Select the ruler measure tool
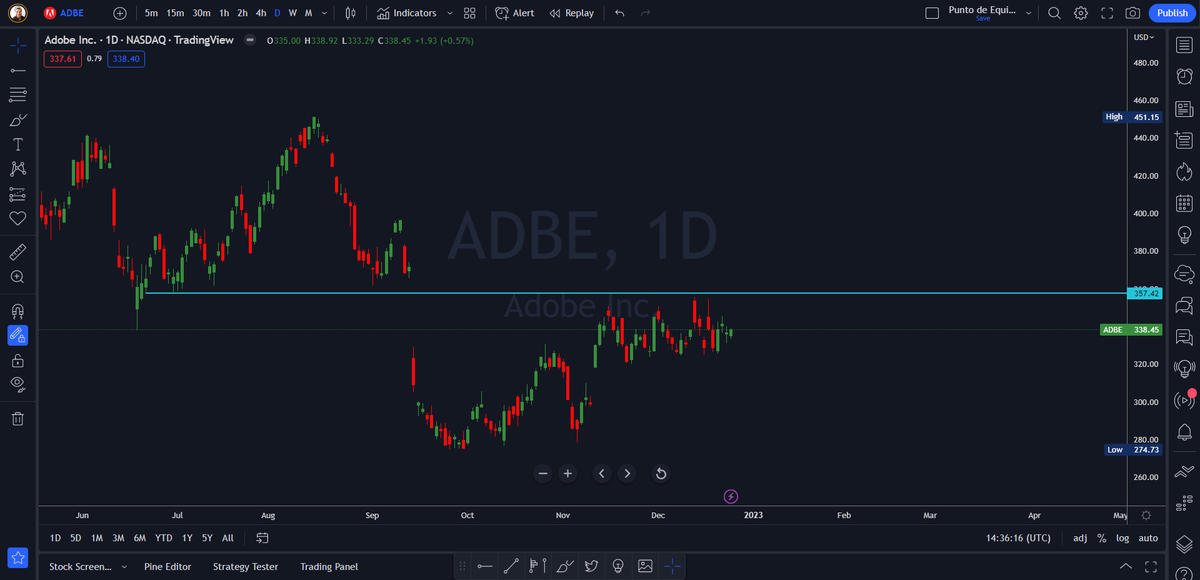 18,251
